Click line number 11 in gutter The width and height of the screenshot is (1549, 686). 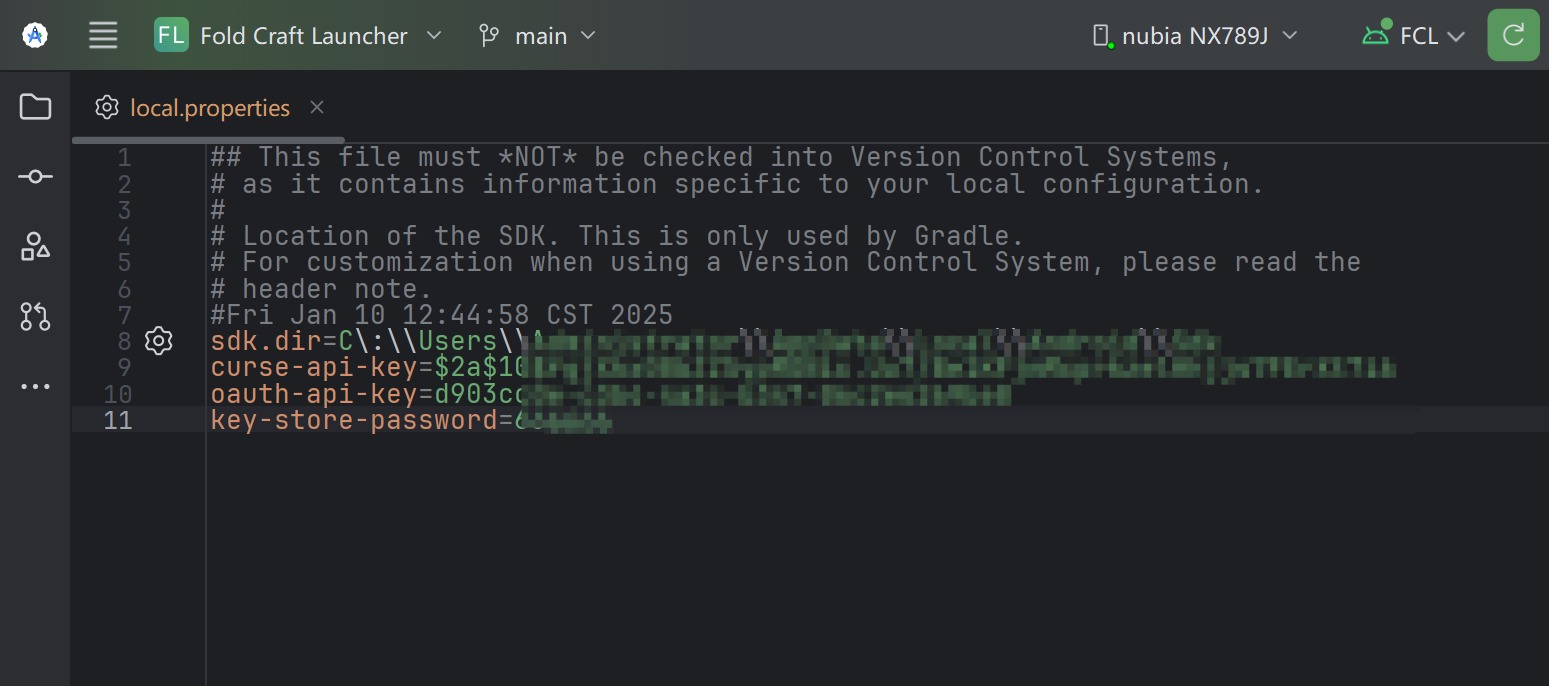click(118, 420)
